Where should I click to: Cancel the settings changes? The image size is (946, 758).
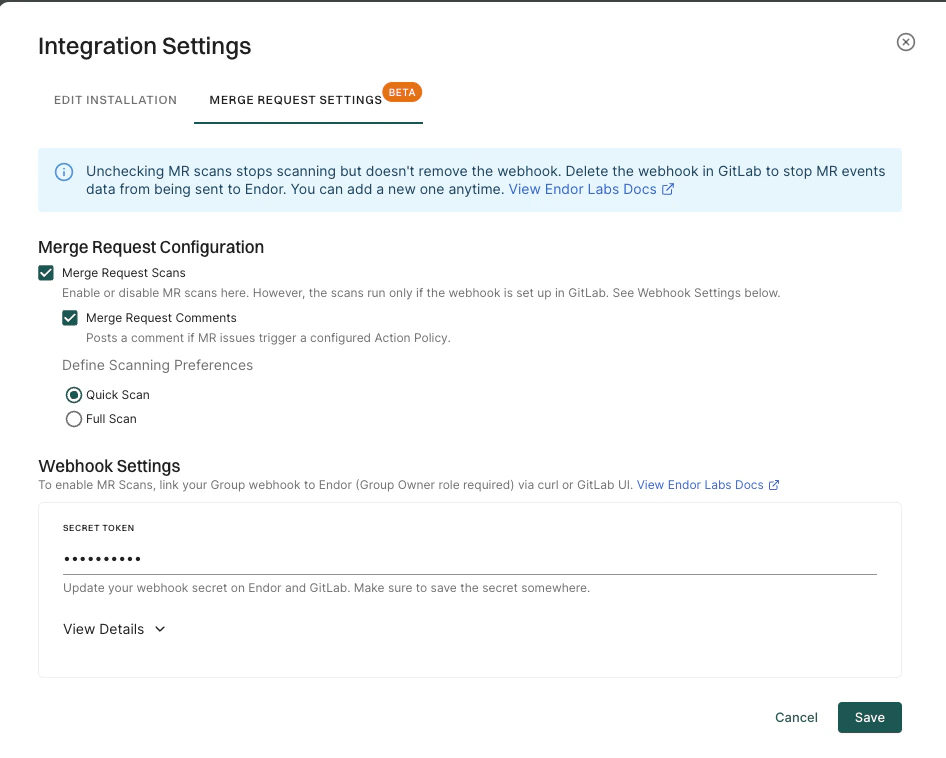point(795,717)
